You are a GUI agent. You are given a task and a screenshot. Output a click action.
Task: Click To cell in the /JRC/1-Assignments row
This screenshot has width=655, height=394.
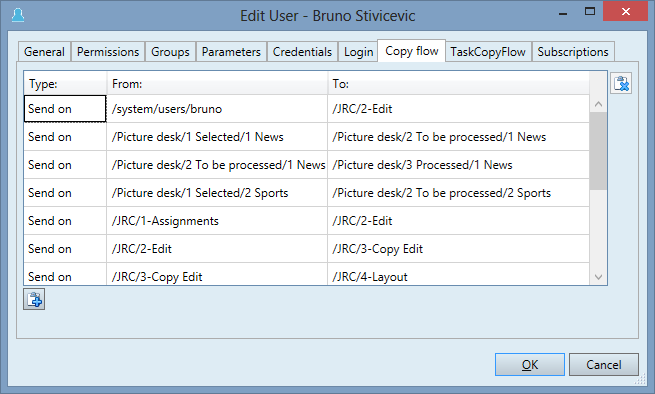point(458,221)
